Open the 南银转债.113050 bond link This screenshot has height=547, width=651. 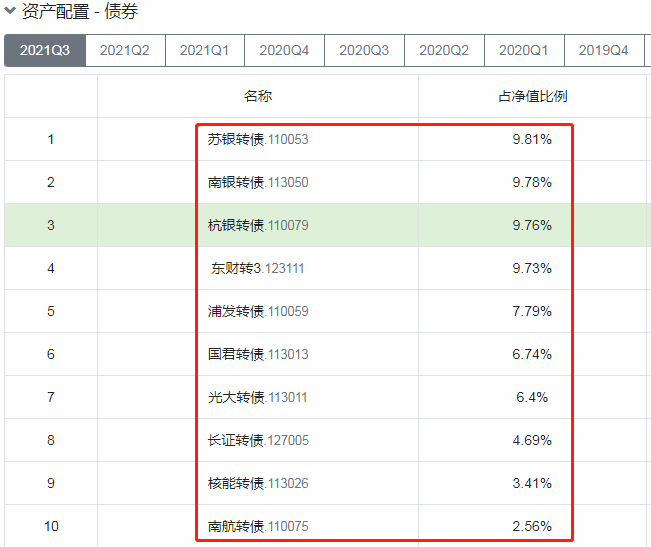point(258,183)
